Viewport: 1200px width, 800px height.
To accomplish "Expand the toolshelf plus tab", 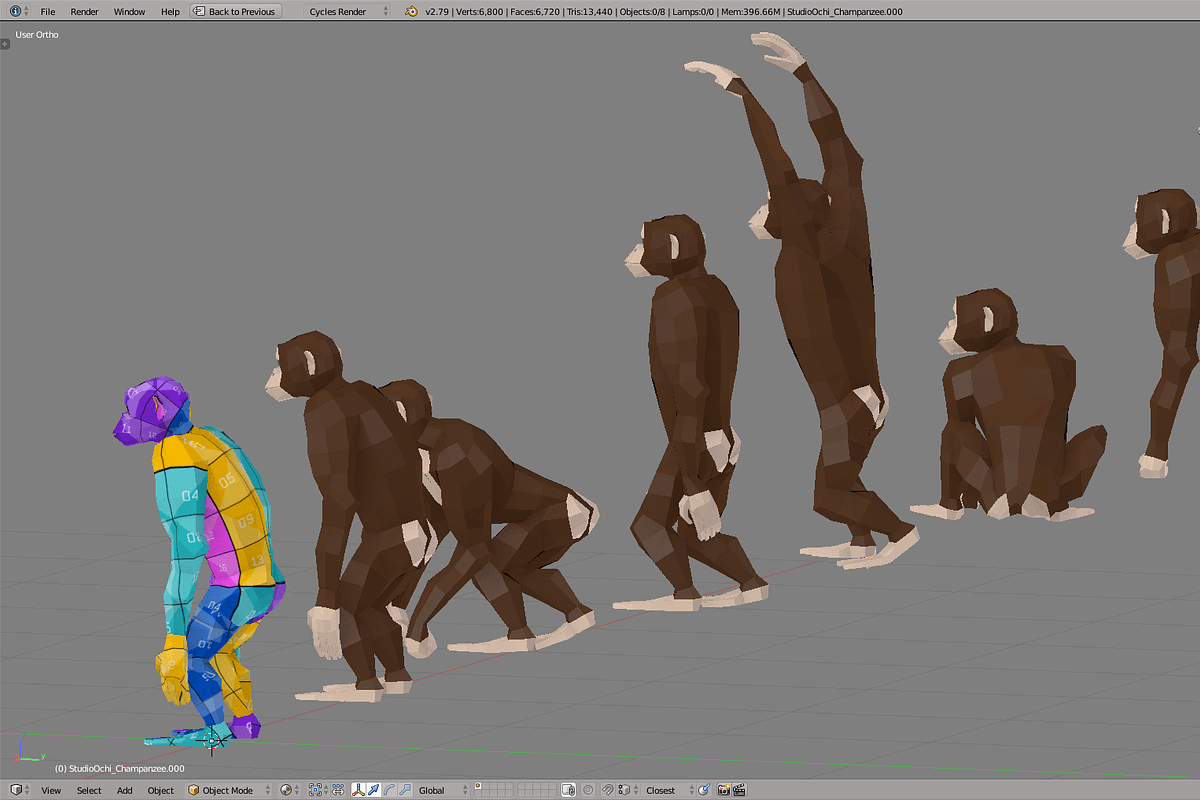I will point(5,44).
